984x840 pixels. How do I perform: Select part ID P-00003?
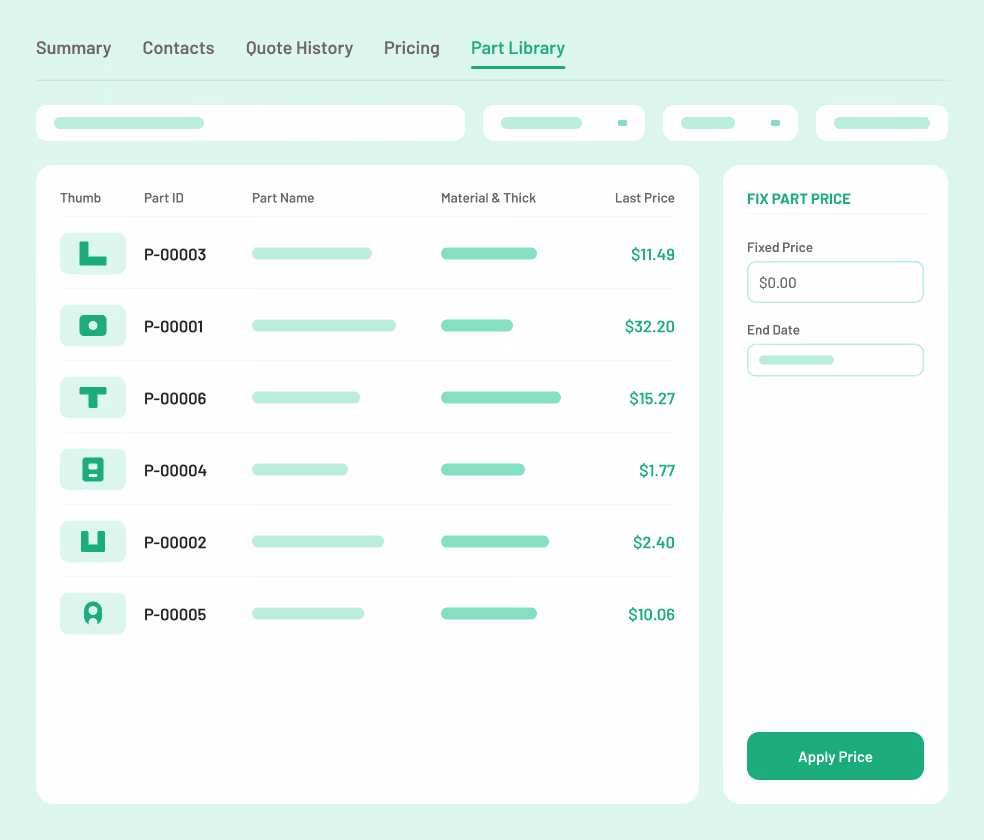[175, 255]
